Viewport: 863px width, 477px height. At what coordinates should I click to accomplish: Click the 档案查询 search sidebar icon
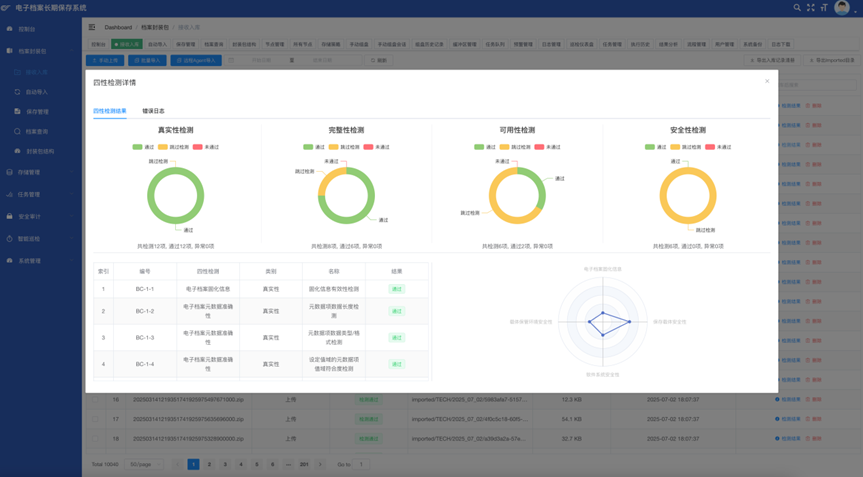pos(17,132)
